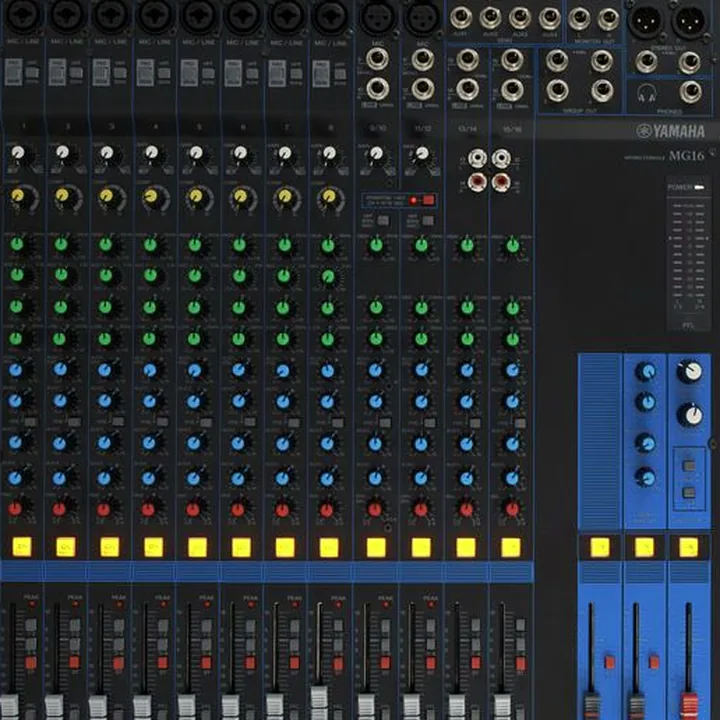
Task: Click the left STEREO OUT XLR connector
Action: click(x=644, y=20)
